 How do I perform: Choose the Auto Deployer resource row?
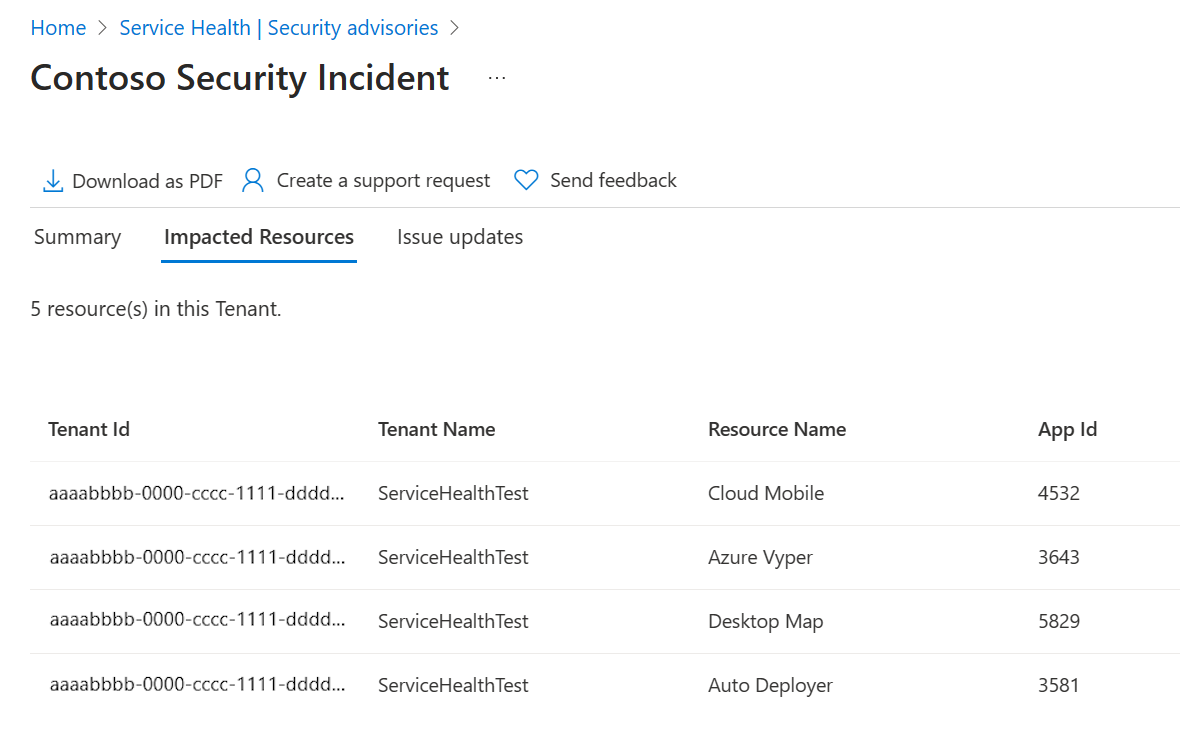[x=770, y=685]
